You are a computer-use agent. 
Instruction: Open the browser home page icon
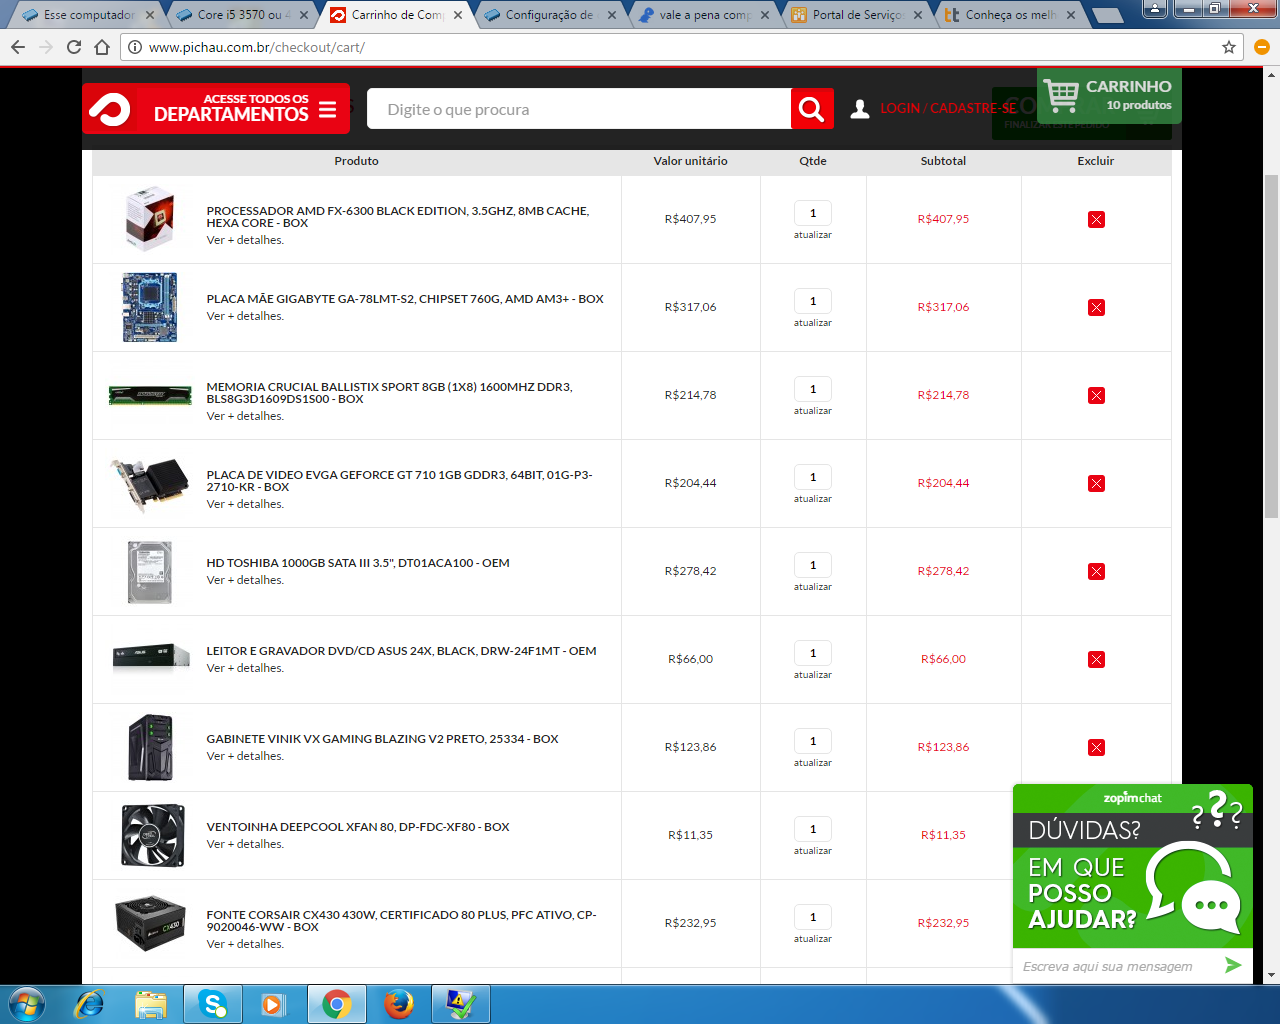coord(102,47)
